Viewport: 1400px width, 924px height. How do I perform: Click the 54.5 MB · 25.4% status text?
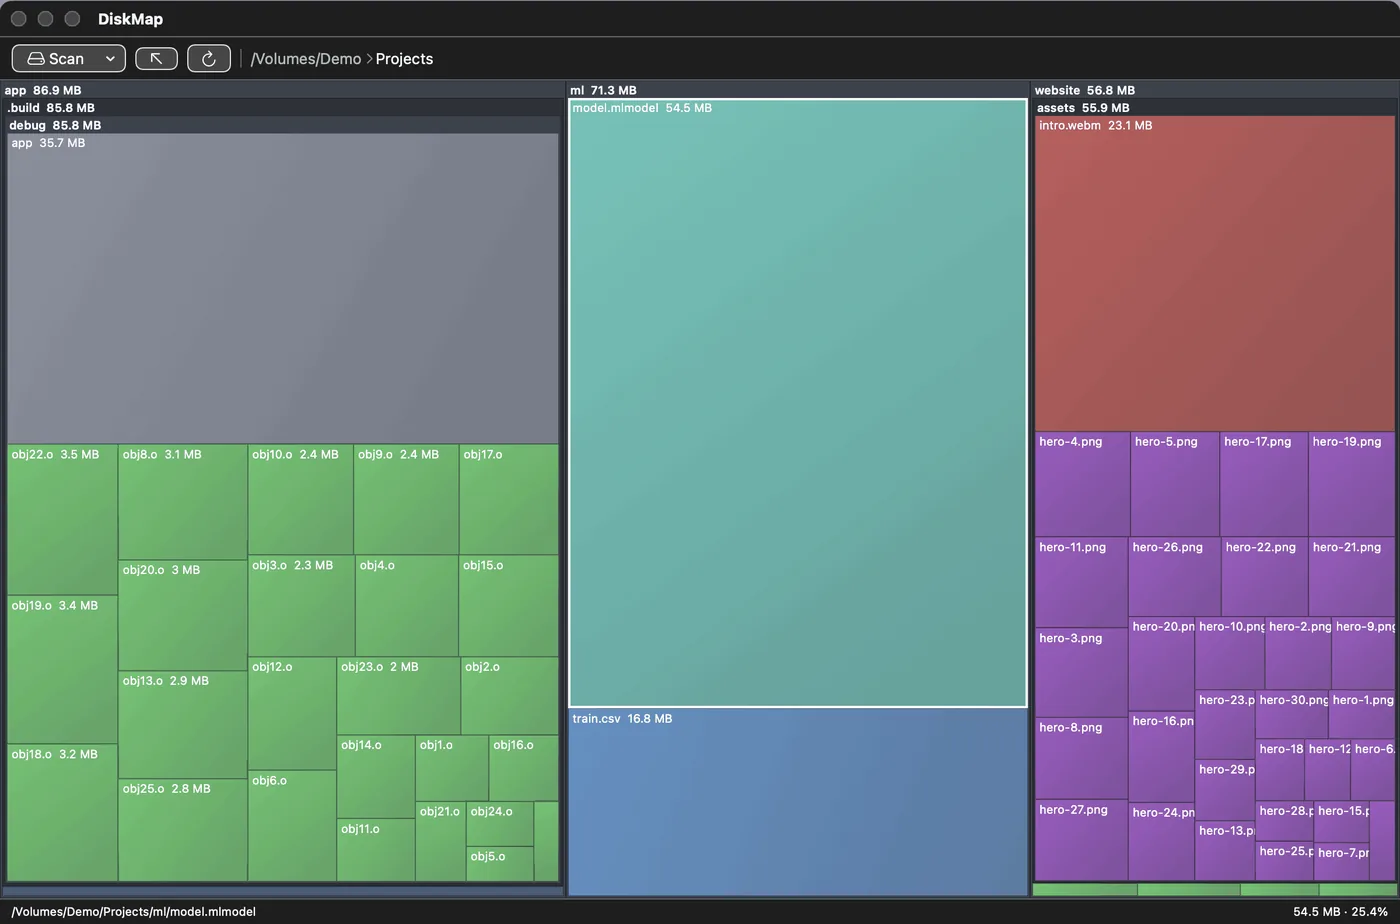coord(1340,912)
